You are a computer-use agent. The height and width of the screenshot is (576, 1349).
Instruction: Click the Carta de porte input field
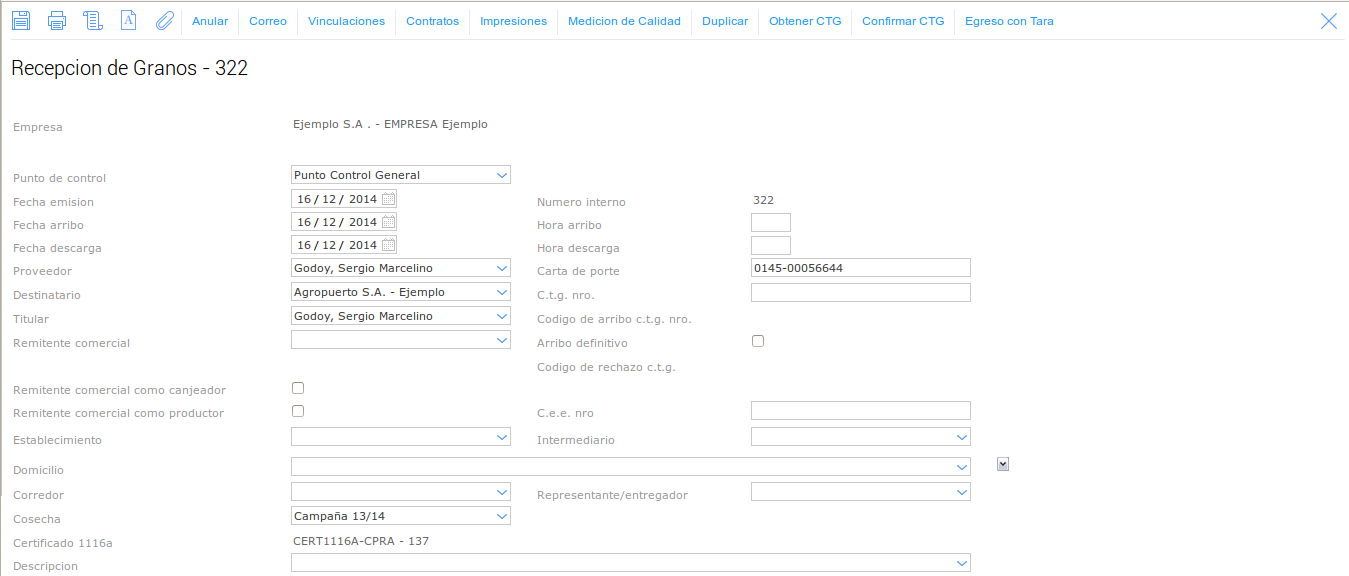pos(860,268)
